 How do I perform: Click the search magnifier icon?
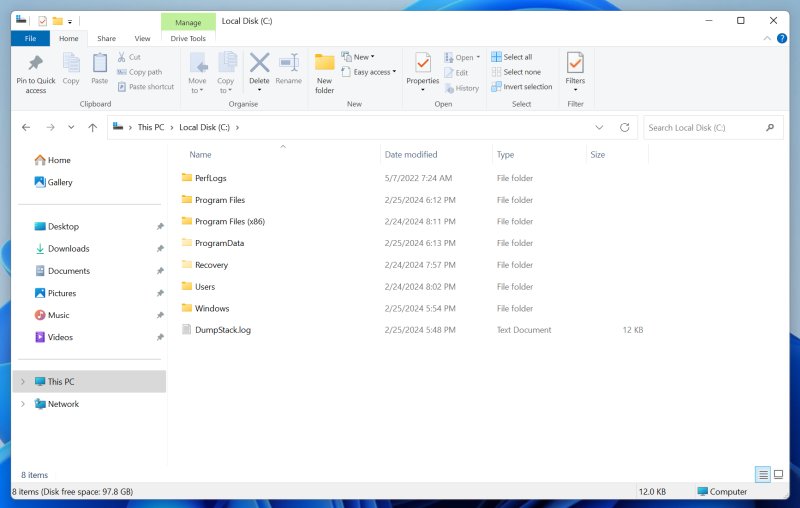click(x=770, y=128)
